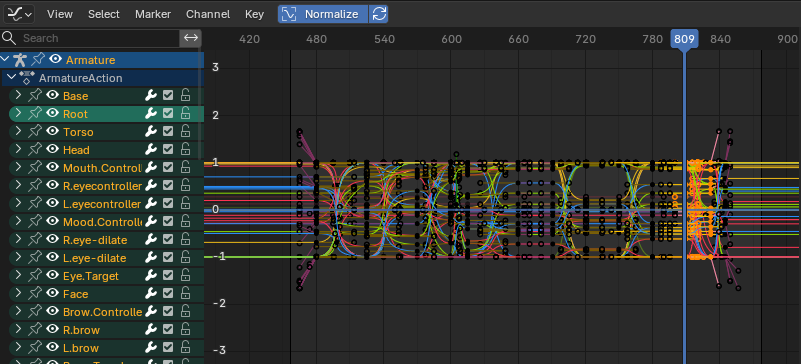The width and height of the screenshot is (801, 364).
Task: Expand the Head channel group
Action: click(18, 150)
